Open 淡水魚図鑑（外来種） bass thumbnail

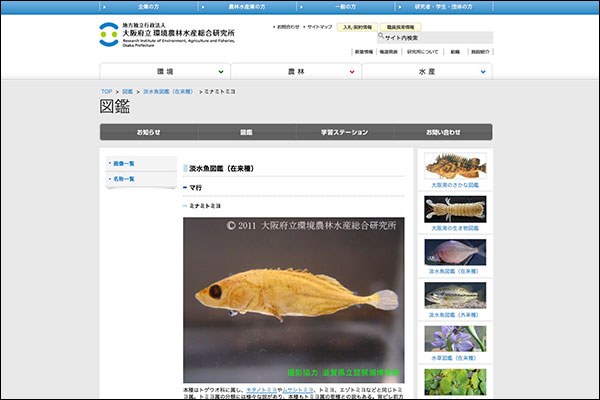coord(455,294)
